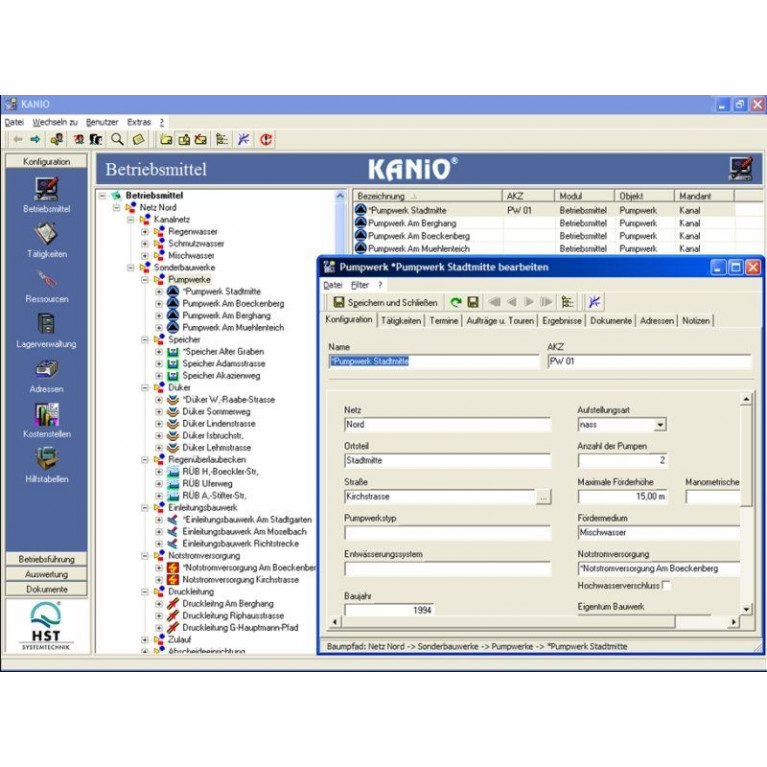Screen dimensions: 767x767
Task: Click the Auswertung sidebar button
Action: (46, 574)
